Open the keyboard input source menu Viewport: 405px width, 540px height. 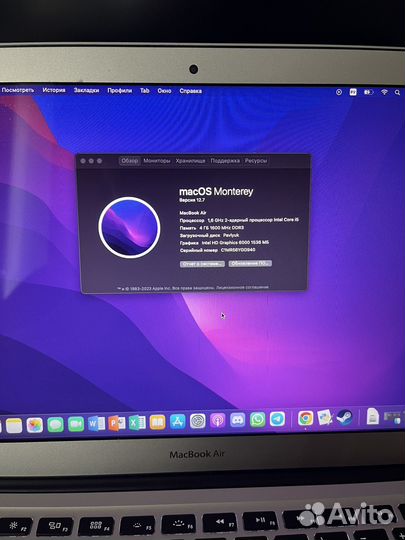pos(353,92)
